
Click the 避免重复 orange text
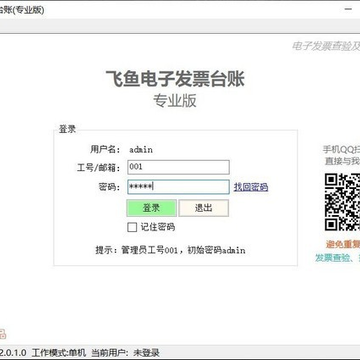[x=343, y=244]
